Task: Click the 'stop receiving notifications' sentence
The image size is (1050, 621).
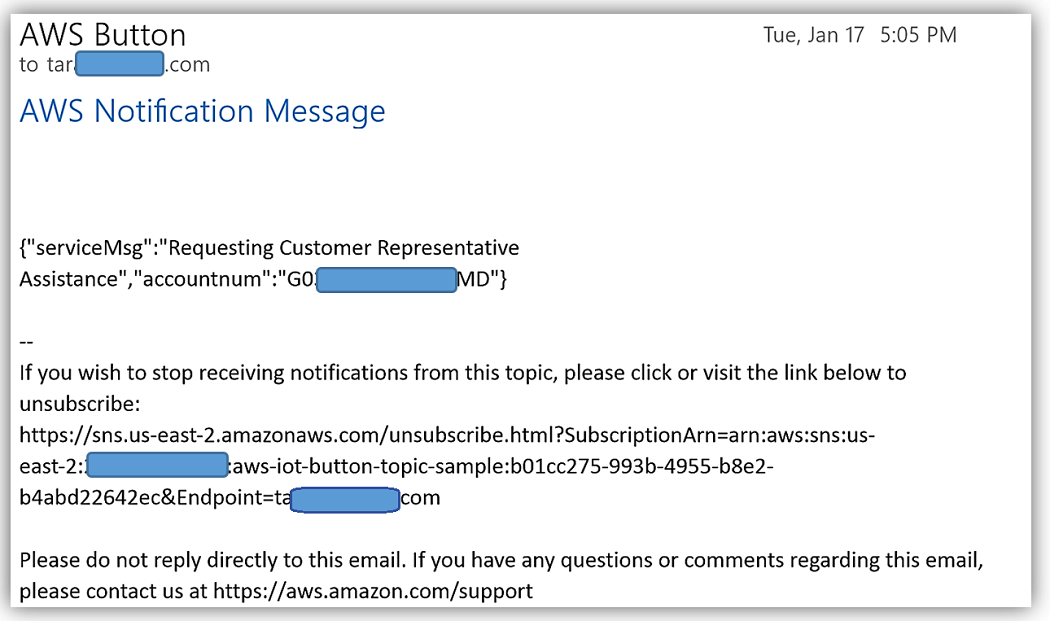Action: pos(462,373)
